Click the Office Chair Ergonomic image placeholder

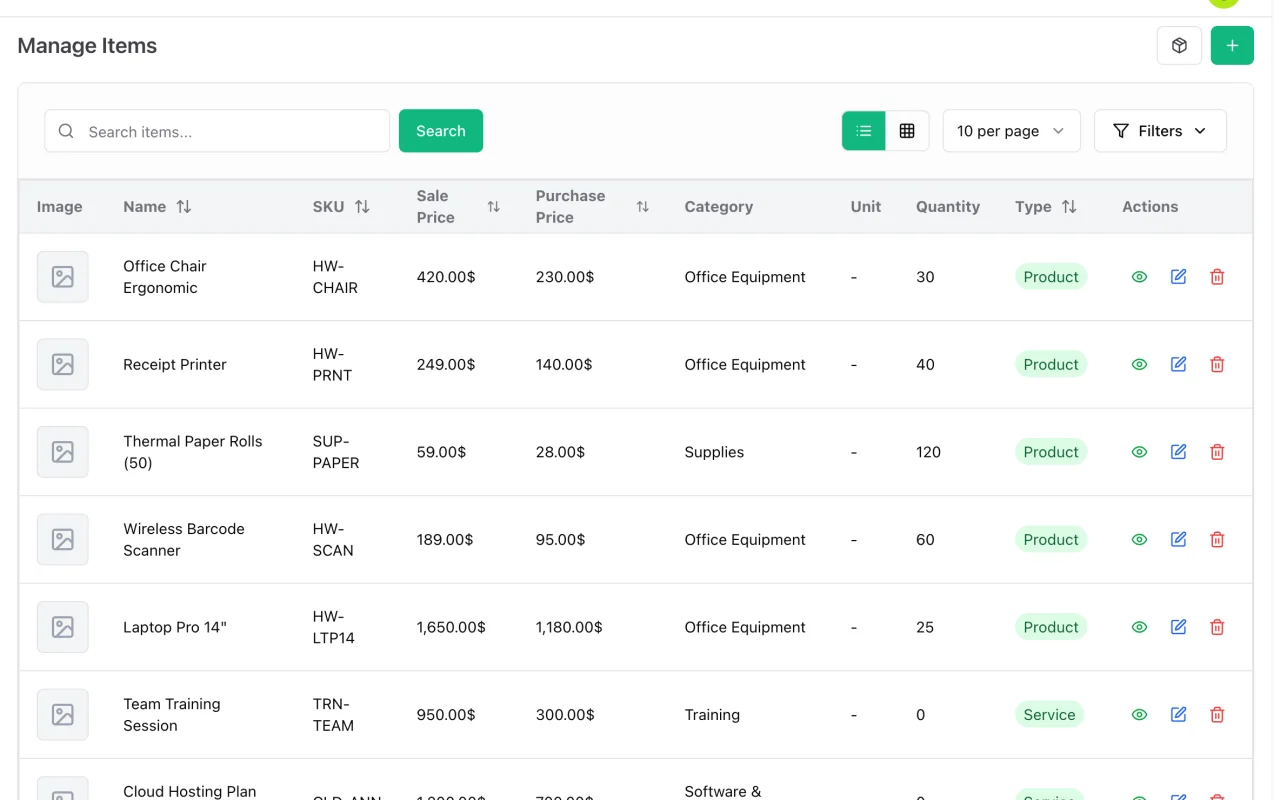tap(63, 277)
